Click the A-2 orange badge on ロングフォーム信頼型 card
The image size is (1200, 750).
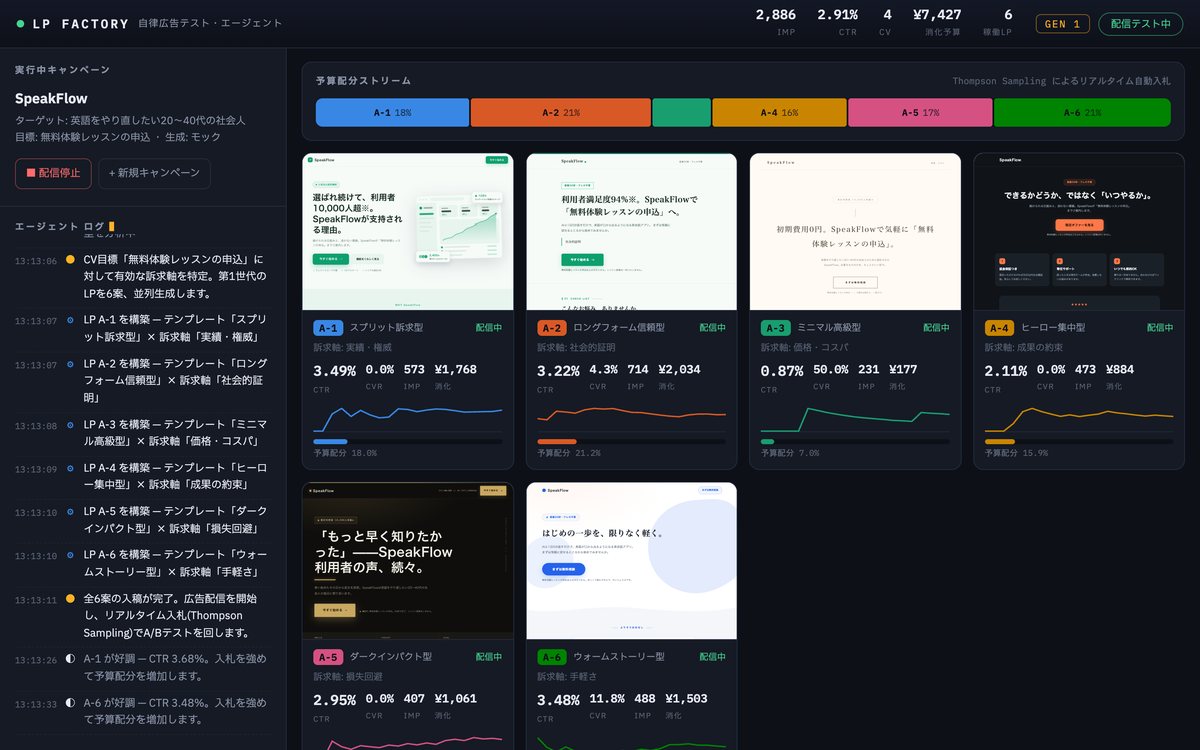coord(552,328)
